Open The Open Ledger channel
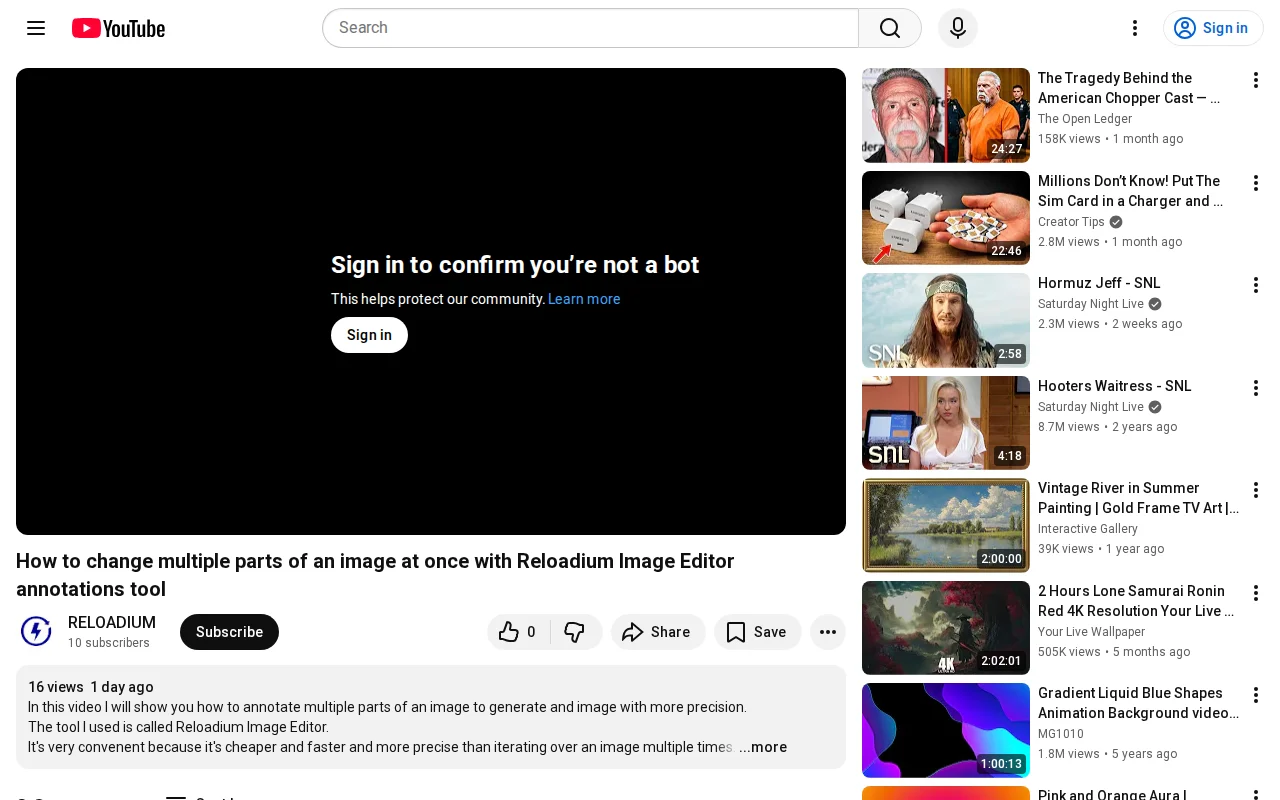Screen dimensions: 1280x800 coord(1085,119)
